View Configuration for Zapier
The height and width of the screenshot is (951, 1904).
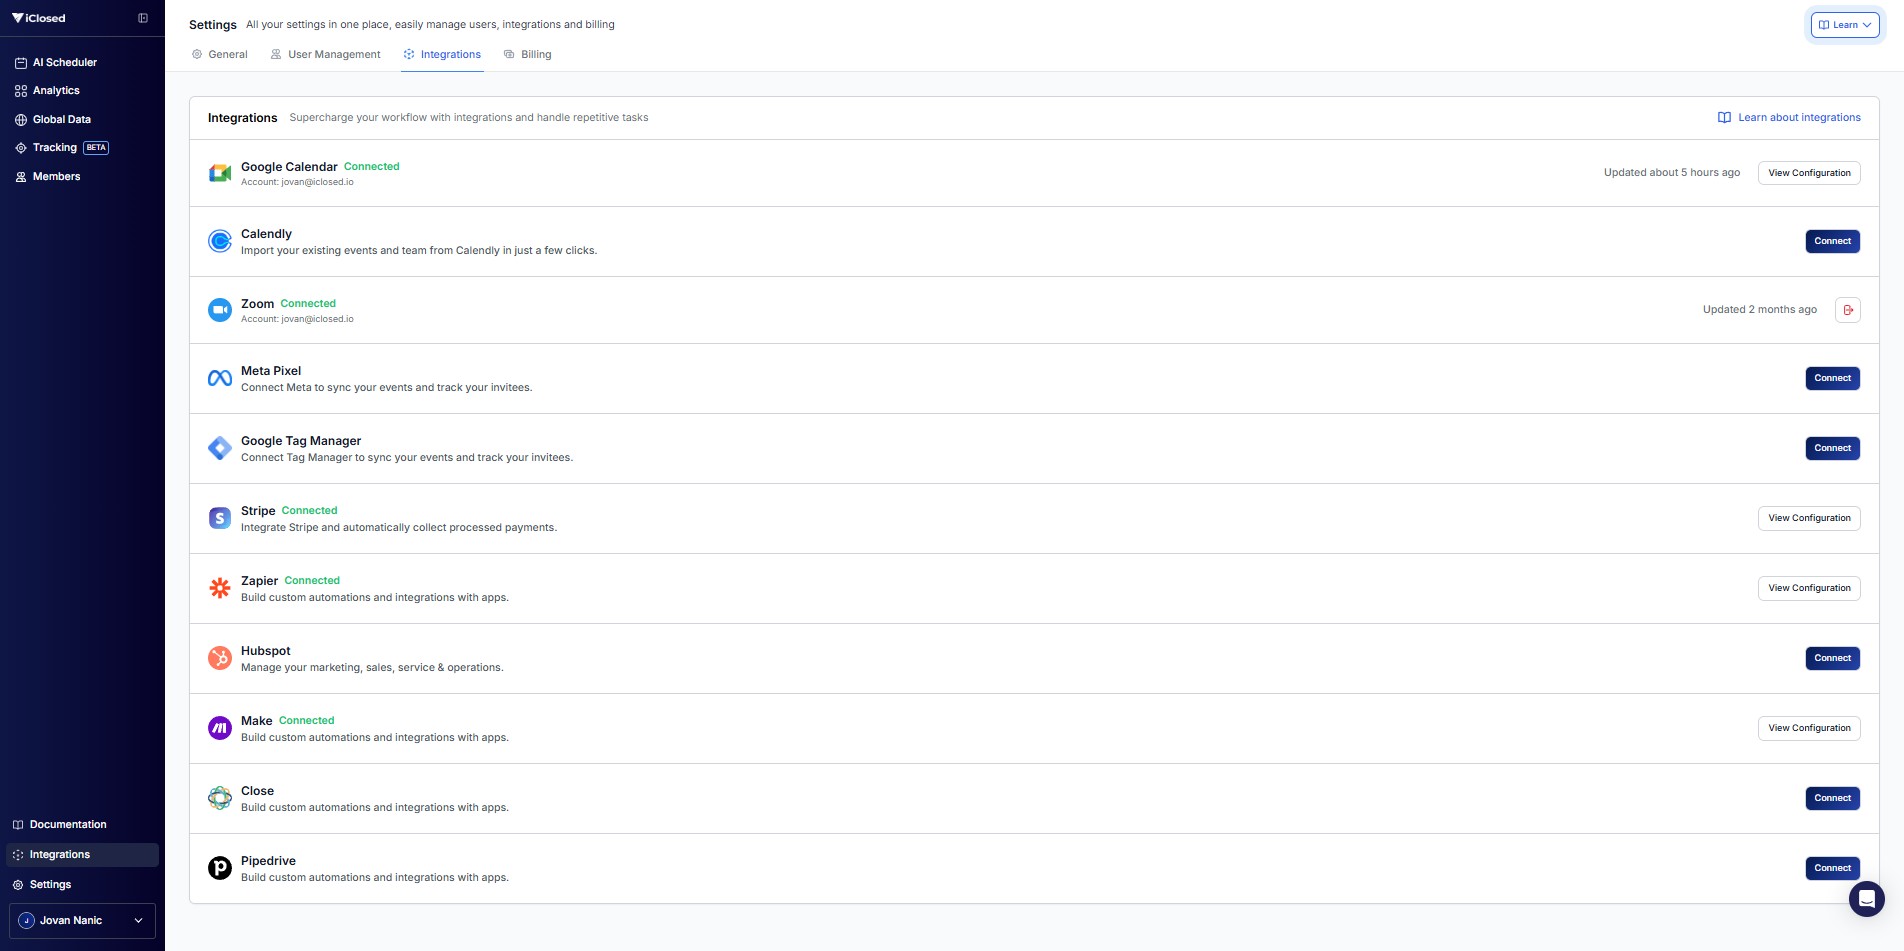pos(1809,588)
